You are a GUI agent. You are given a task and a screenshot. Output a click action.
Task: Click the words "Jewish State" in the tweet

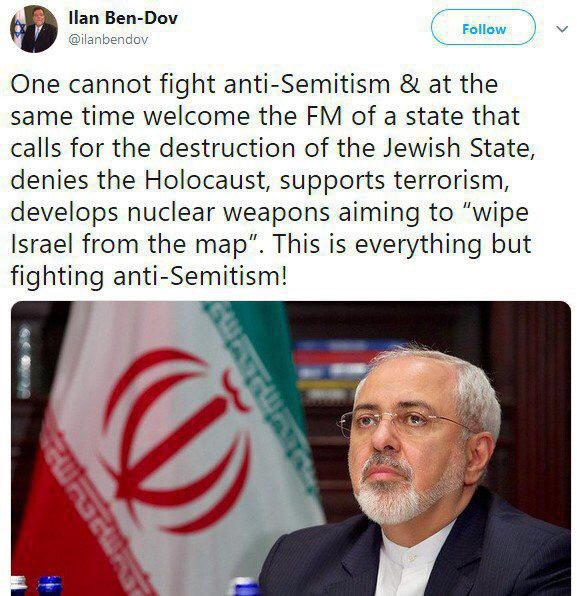pos(457,148)
